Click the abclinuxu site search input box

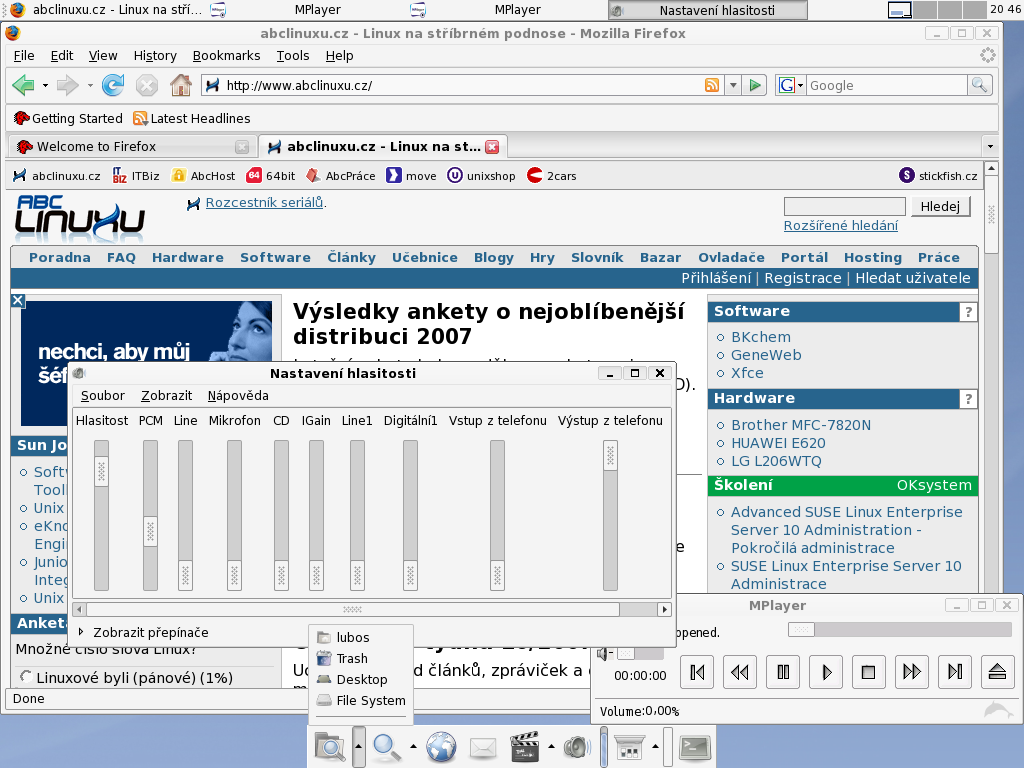click(844, 206)
